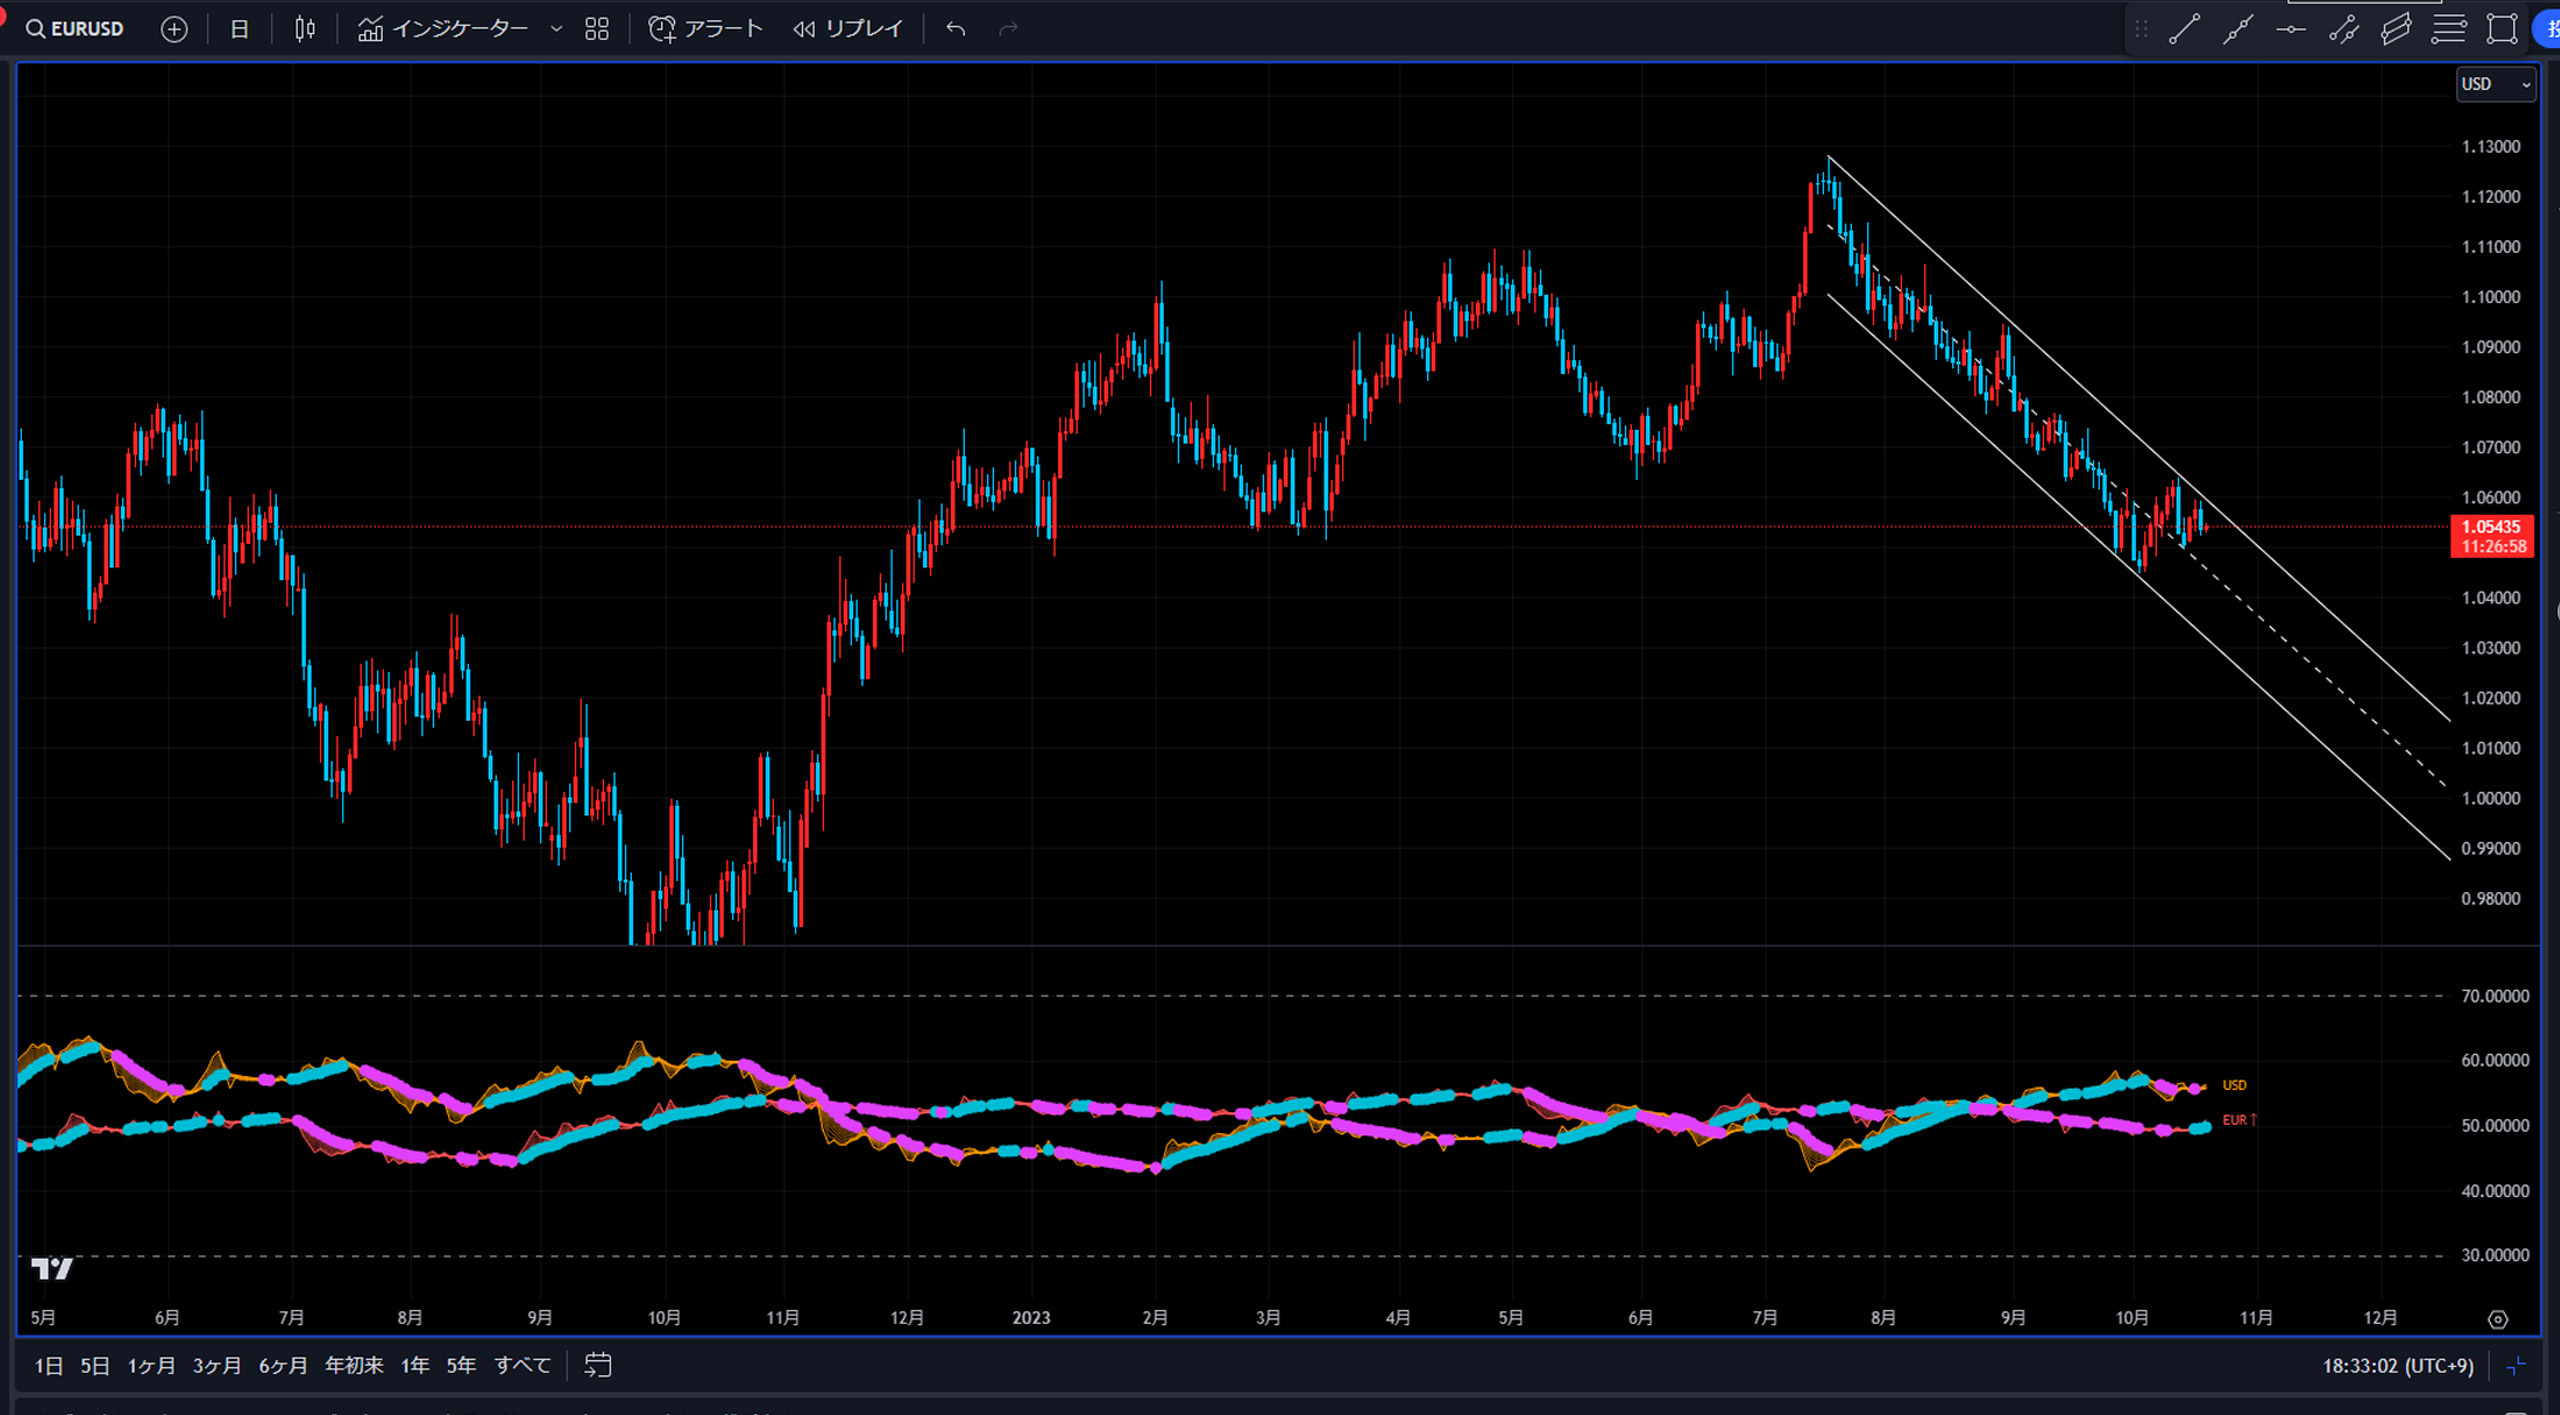Open the go-to-date calendar icon
The height and width of the screenshot is (1415, 2560).
(598, 1365)
